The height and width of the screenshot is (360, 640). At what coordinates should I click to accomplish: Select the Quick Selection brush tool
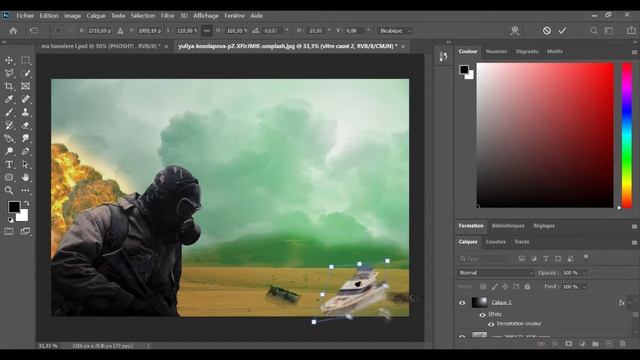25,73
